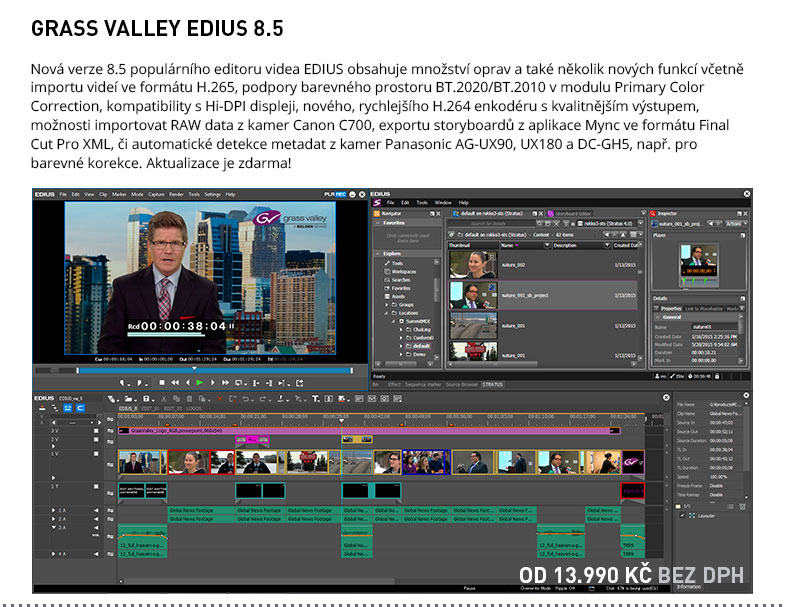The height and width of the screenshot is (607, 785).
Task: Step to next frame in player
Action: (212, 383)
